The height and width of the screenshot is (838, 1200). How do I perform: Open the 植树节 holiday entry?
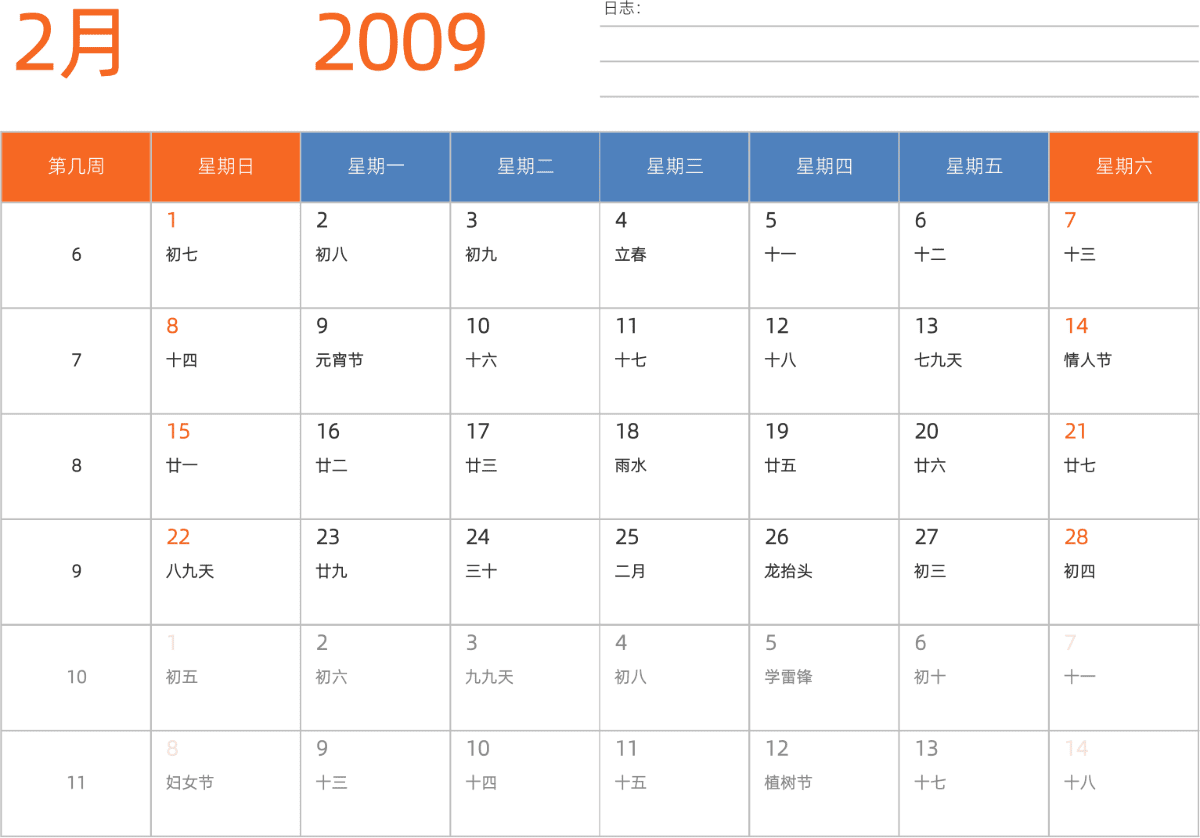pos(788,783)
